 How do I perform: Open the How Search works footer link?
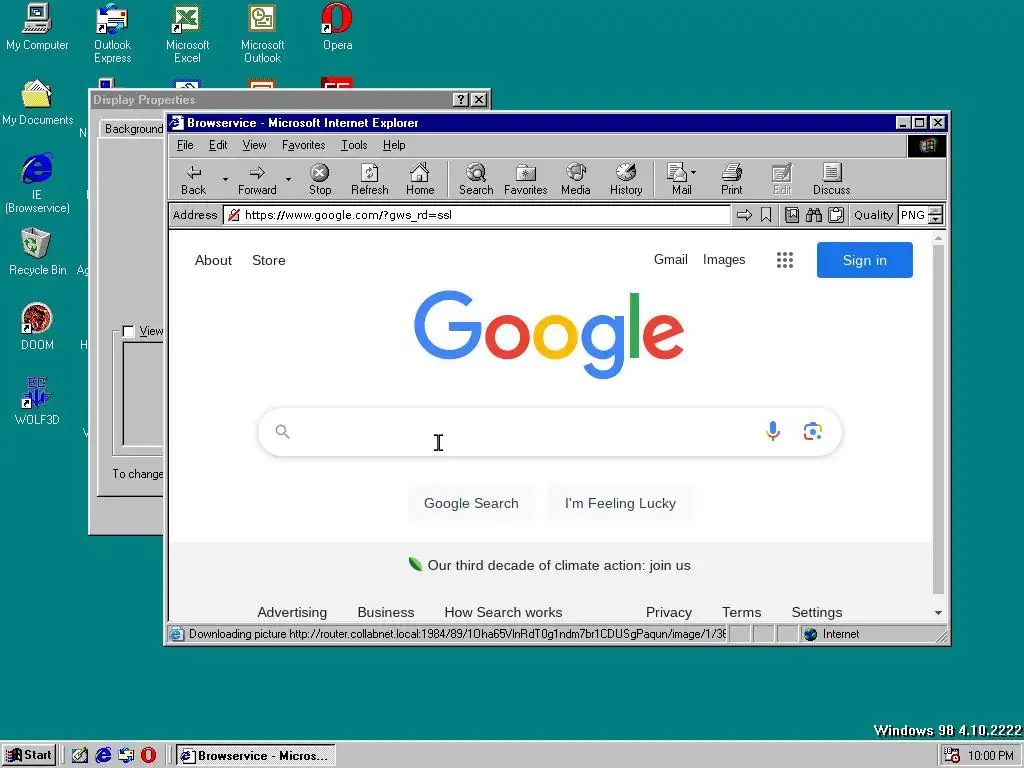point(503,612)
